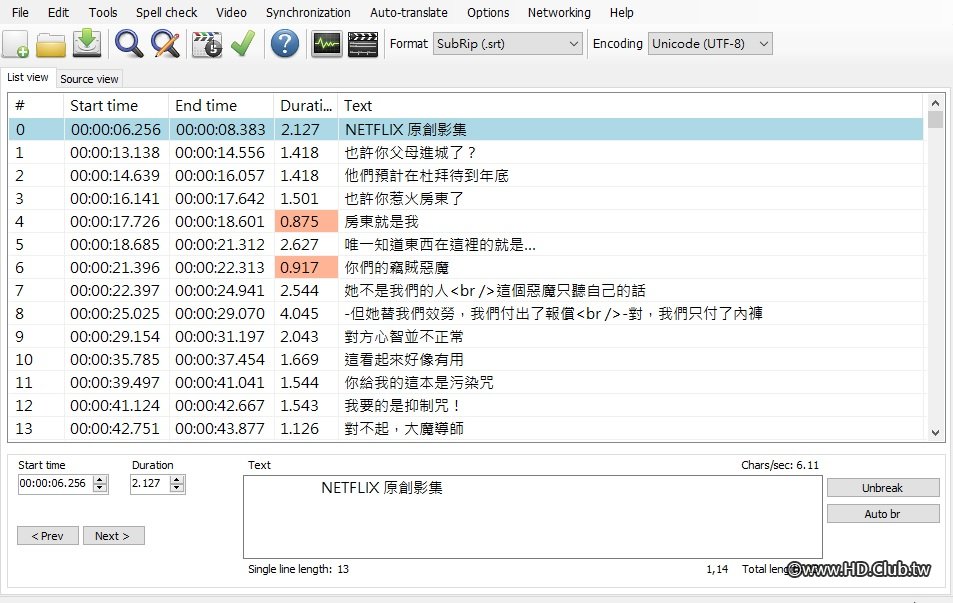The width and height of the screenshot is (953, 603).
Task: Click the Start time input field
Action: 55,483
